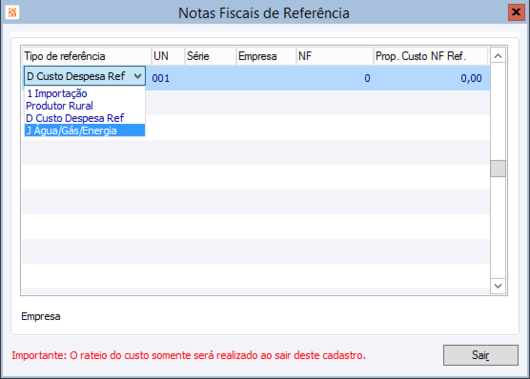Image resolution: width=530 pixels, height=379 pixels.
Task: Click the empty Série cell in first row
Action: point(210,78)
